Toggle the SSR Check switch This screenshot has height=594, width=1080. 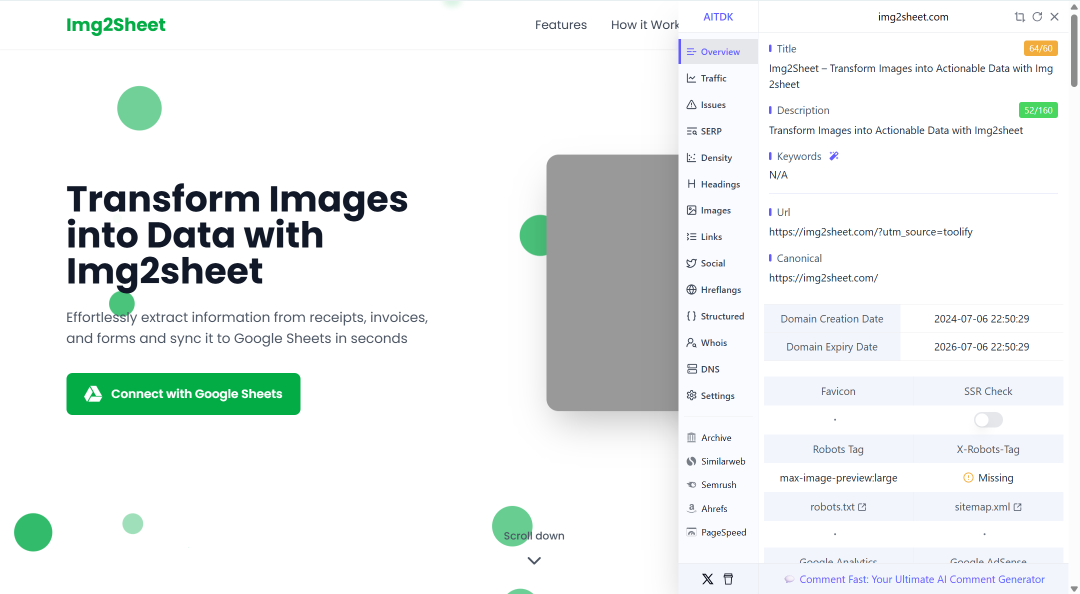click(x=988, y=420)
